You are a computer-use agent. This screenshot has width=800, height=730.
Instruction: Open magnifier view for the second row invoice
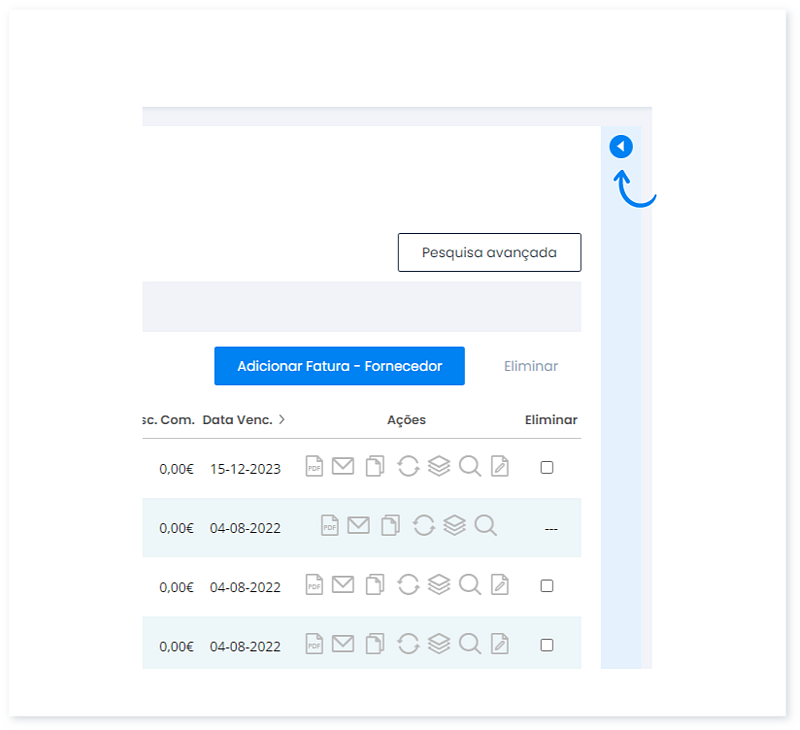click(x=486, y=526)
